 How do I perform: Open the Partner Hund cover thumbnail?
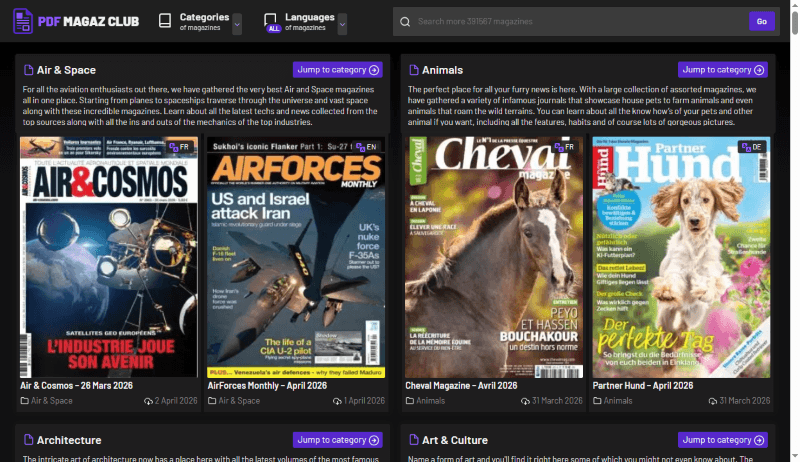coord(681,257)
